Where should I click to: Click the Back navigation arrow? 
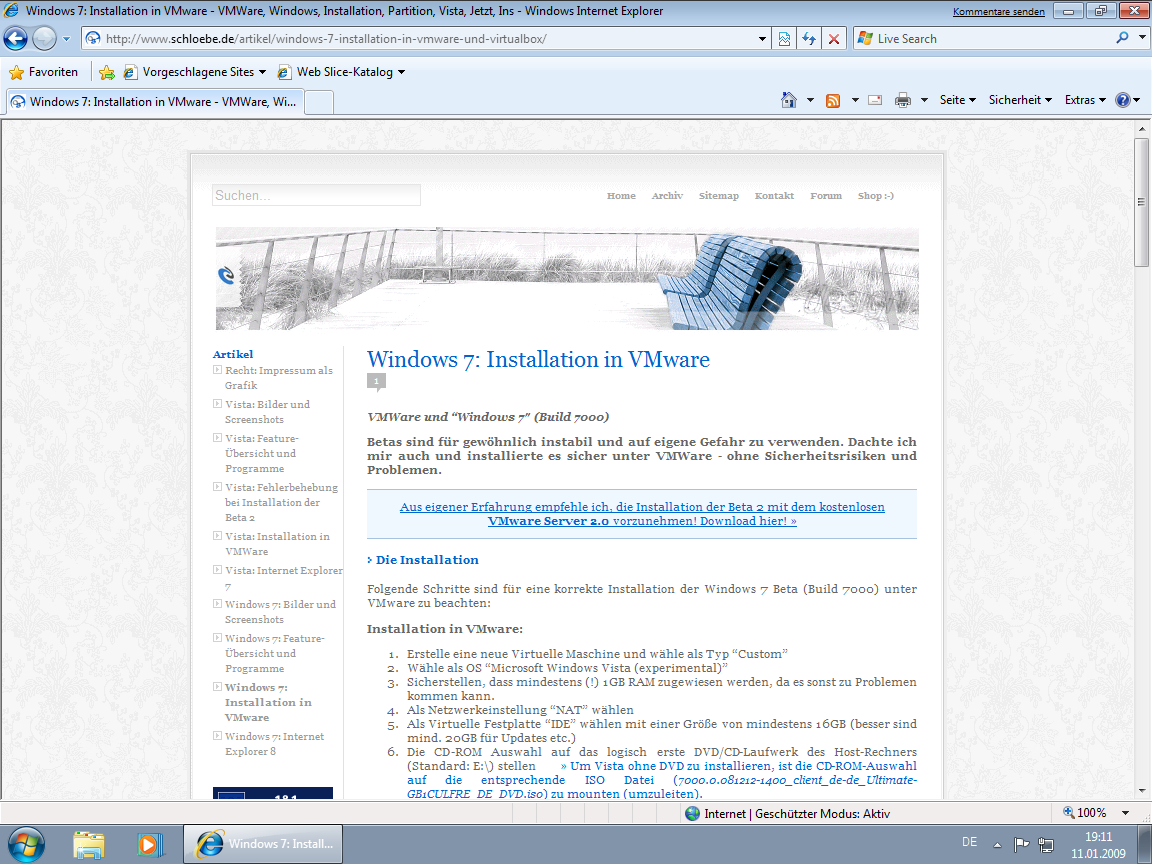pyautogui.click(x=16, y=39)
